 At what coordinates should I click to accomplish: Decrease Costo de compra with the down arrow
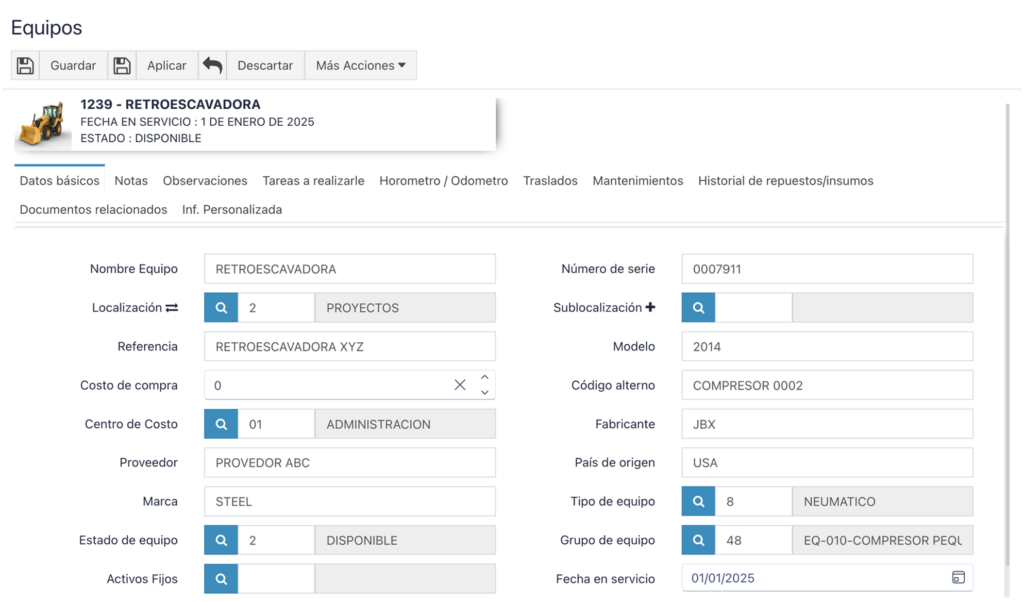tap(485, 392)
